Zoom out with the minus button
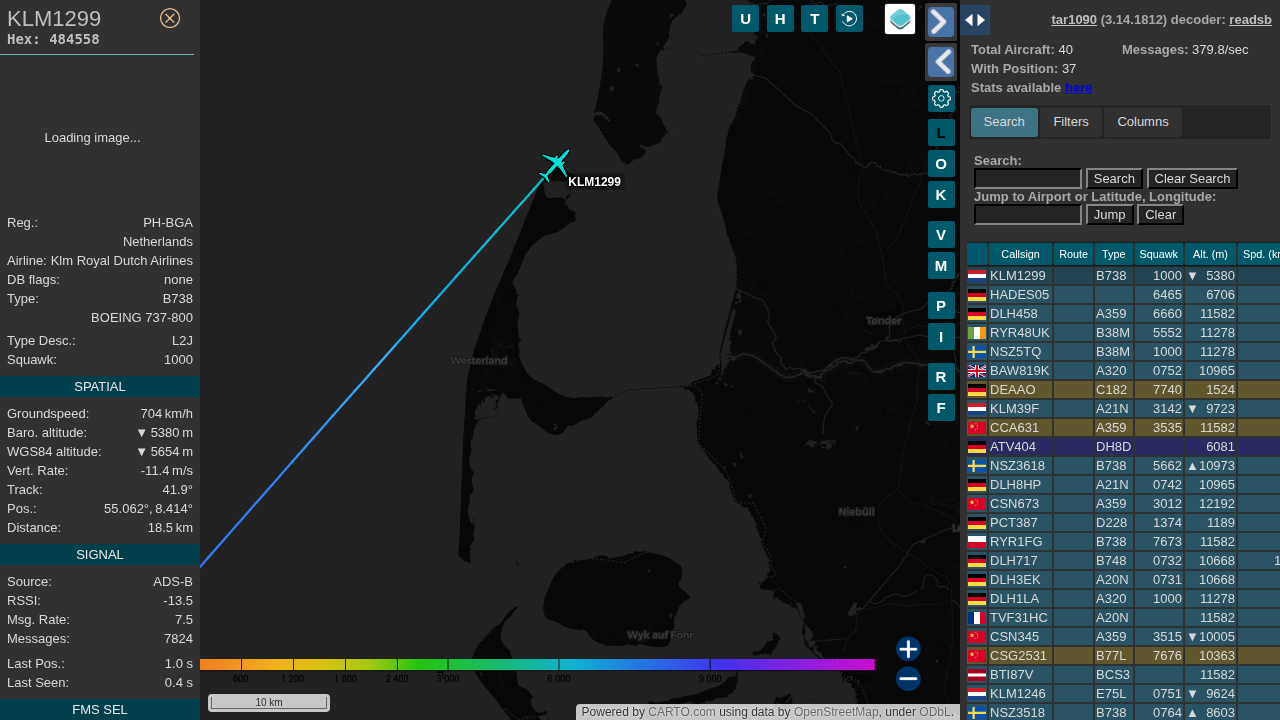1280x720 pixels. (x=908, y=679)
